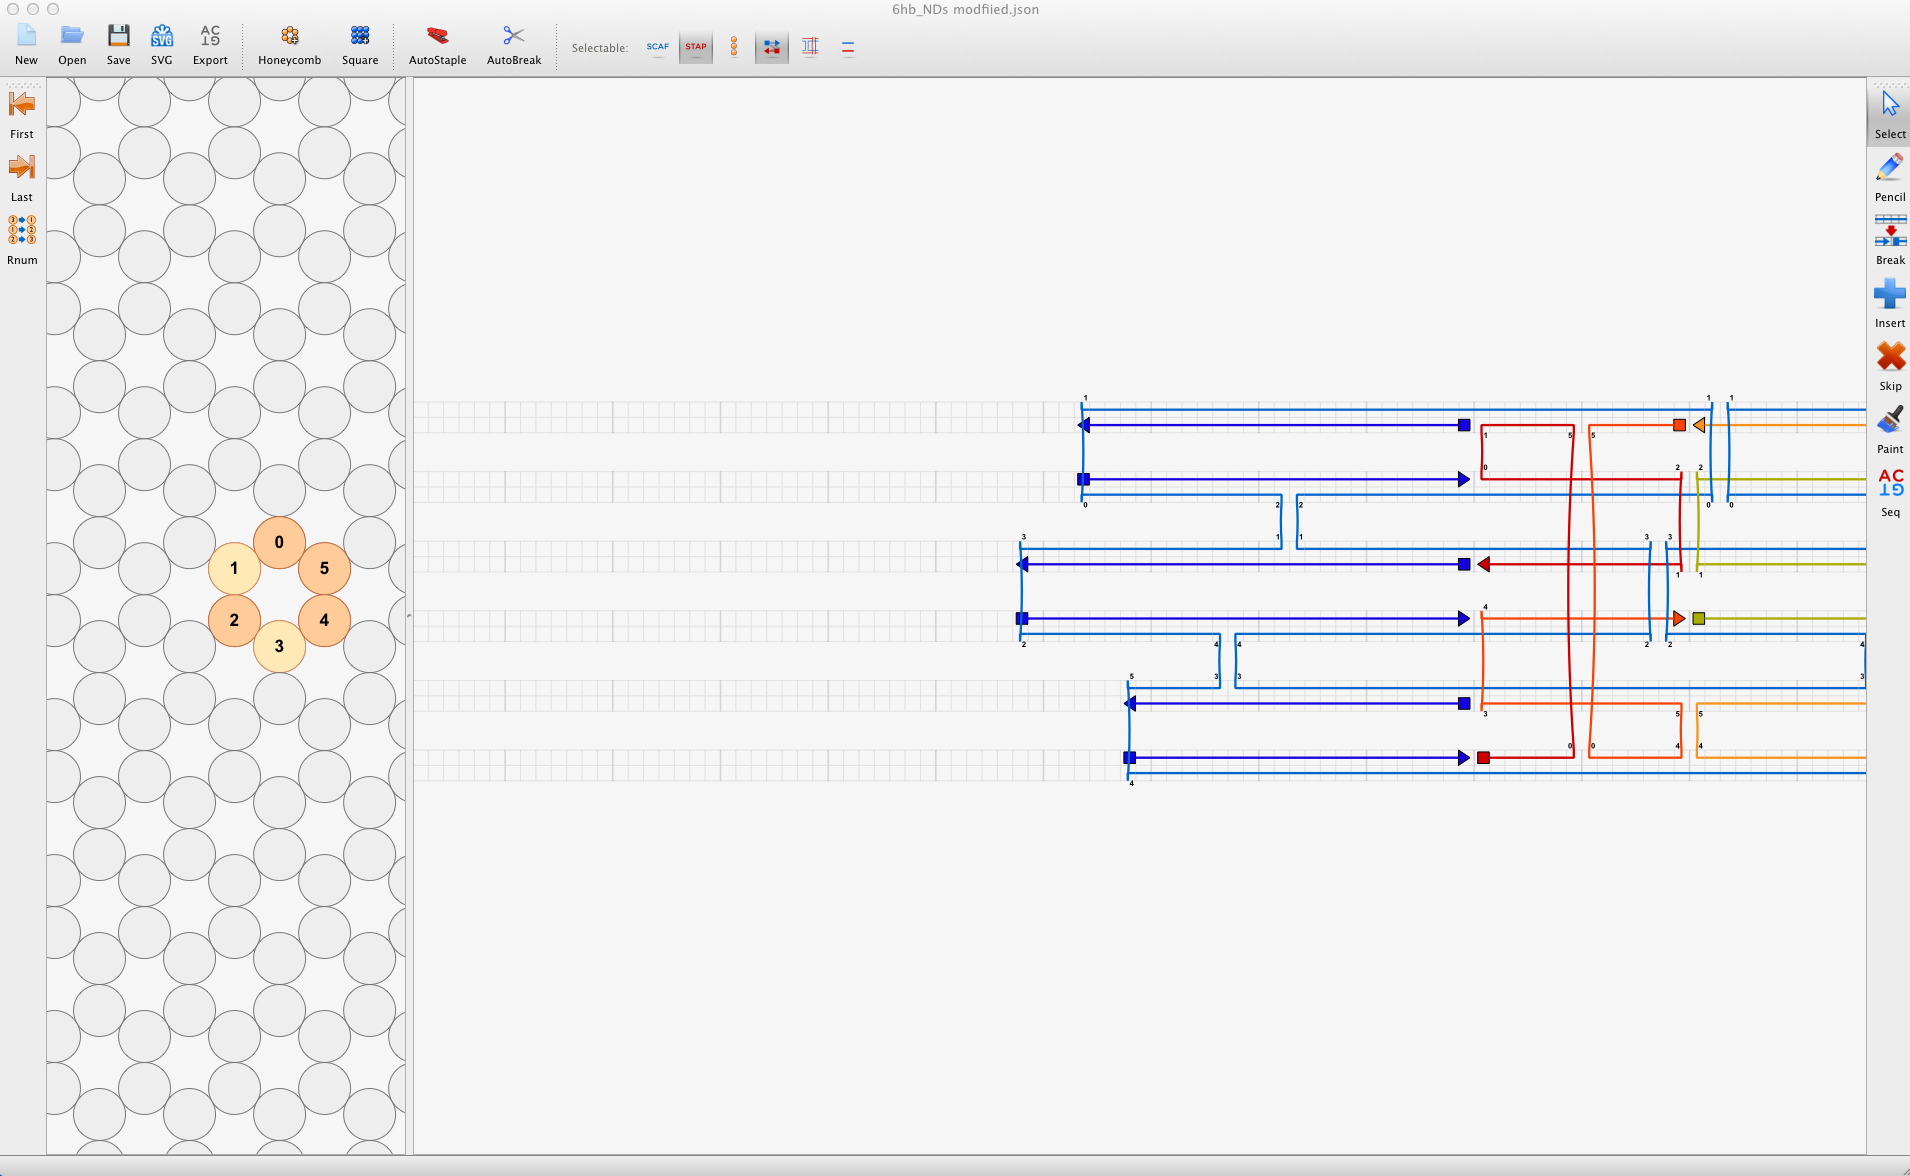Select the Paint tool
The image size is (1910, 1176).
click(x=1889, y=429)
